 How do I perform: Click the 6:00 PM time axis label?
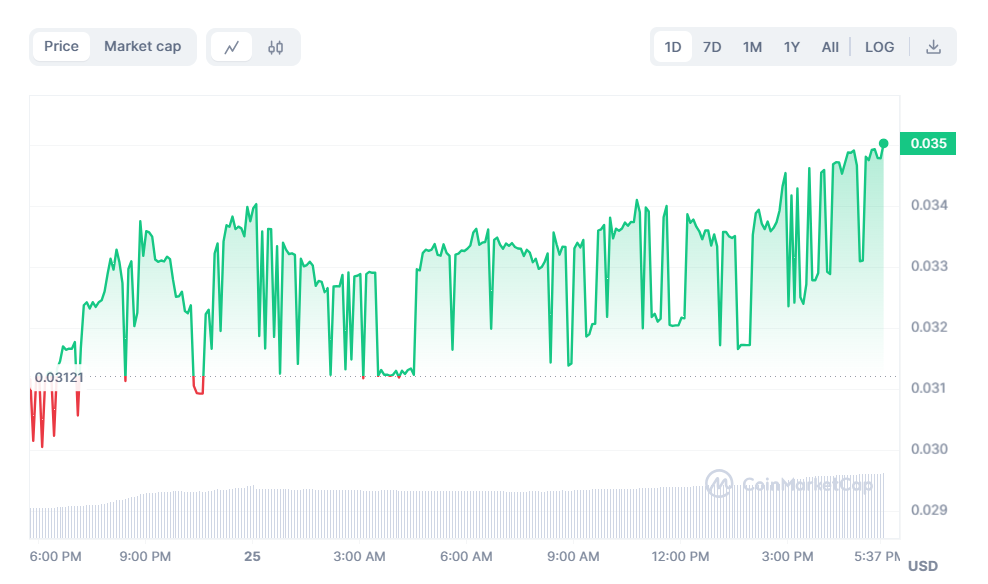56,556
